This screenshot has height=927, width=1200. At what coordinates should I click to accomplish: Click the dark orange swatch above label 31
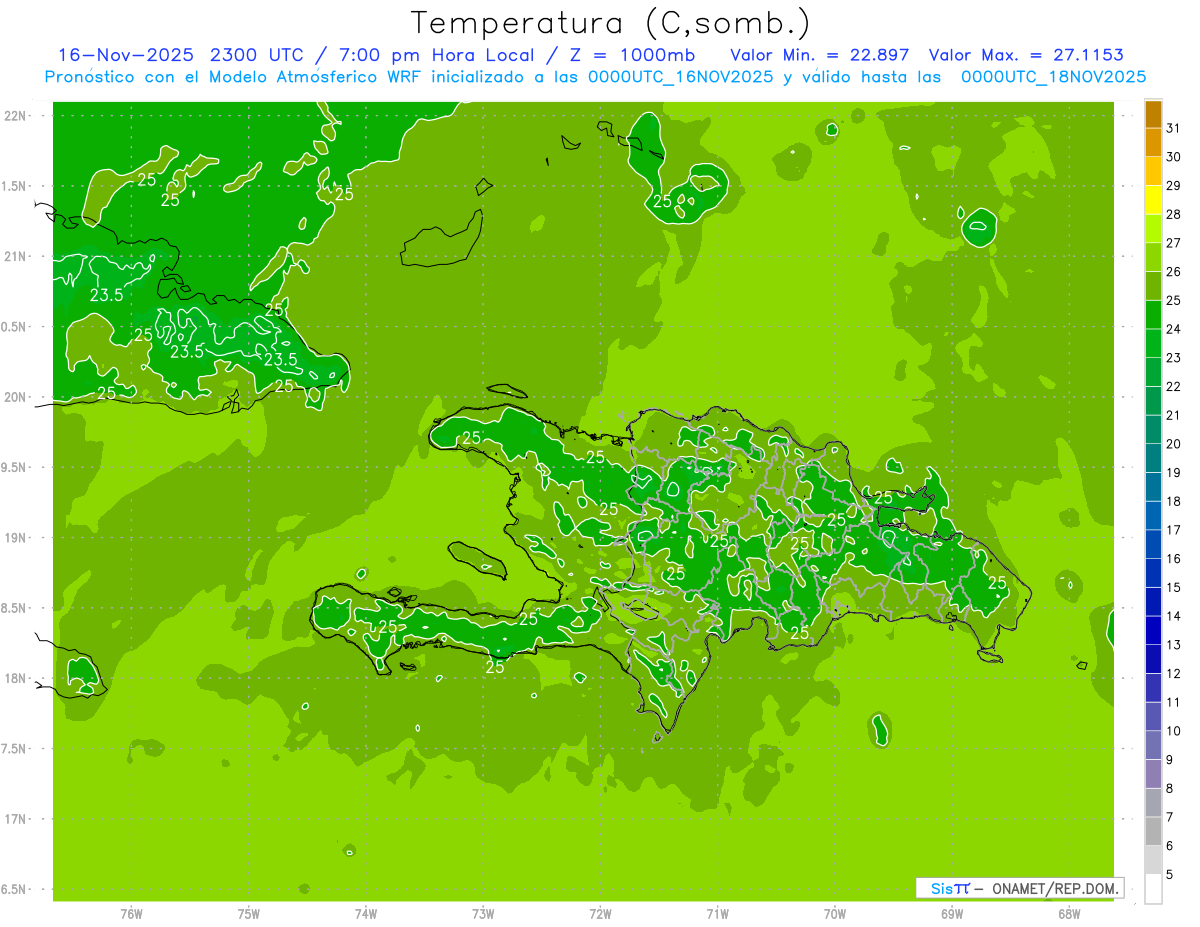tap(1153, 114)
